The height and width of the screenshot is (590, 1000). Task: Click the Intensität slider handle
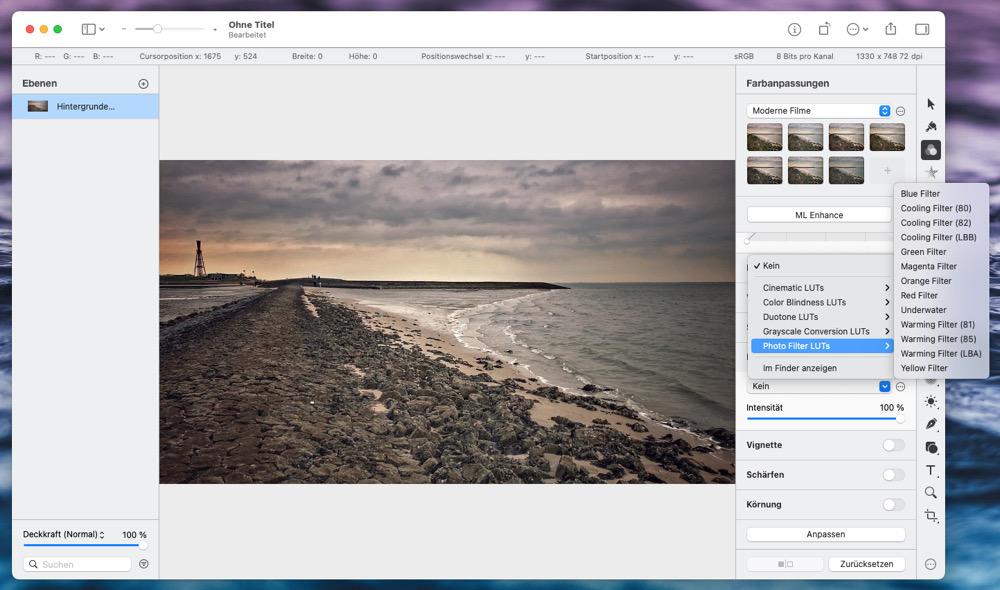(899, 419)
